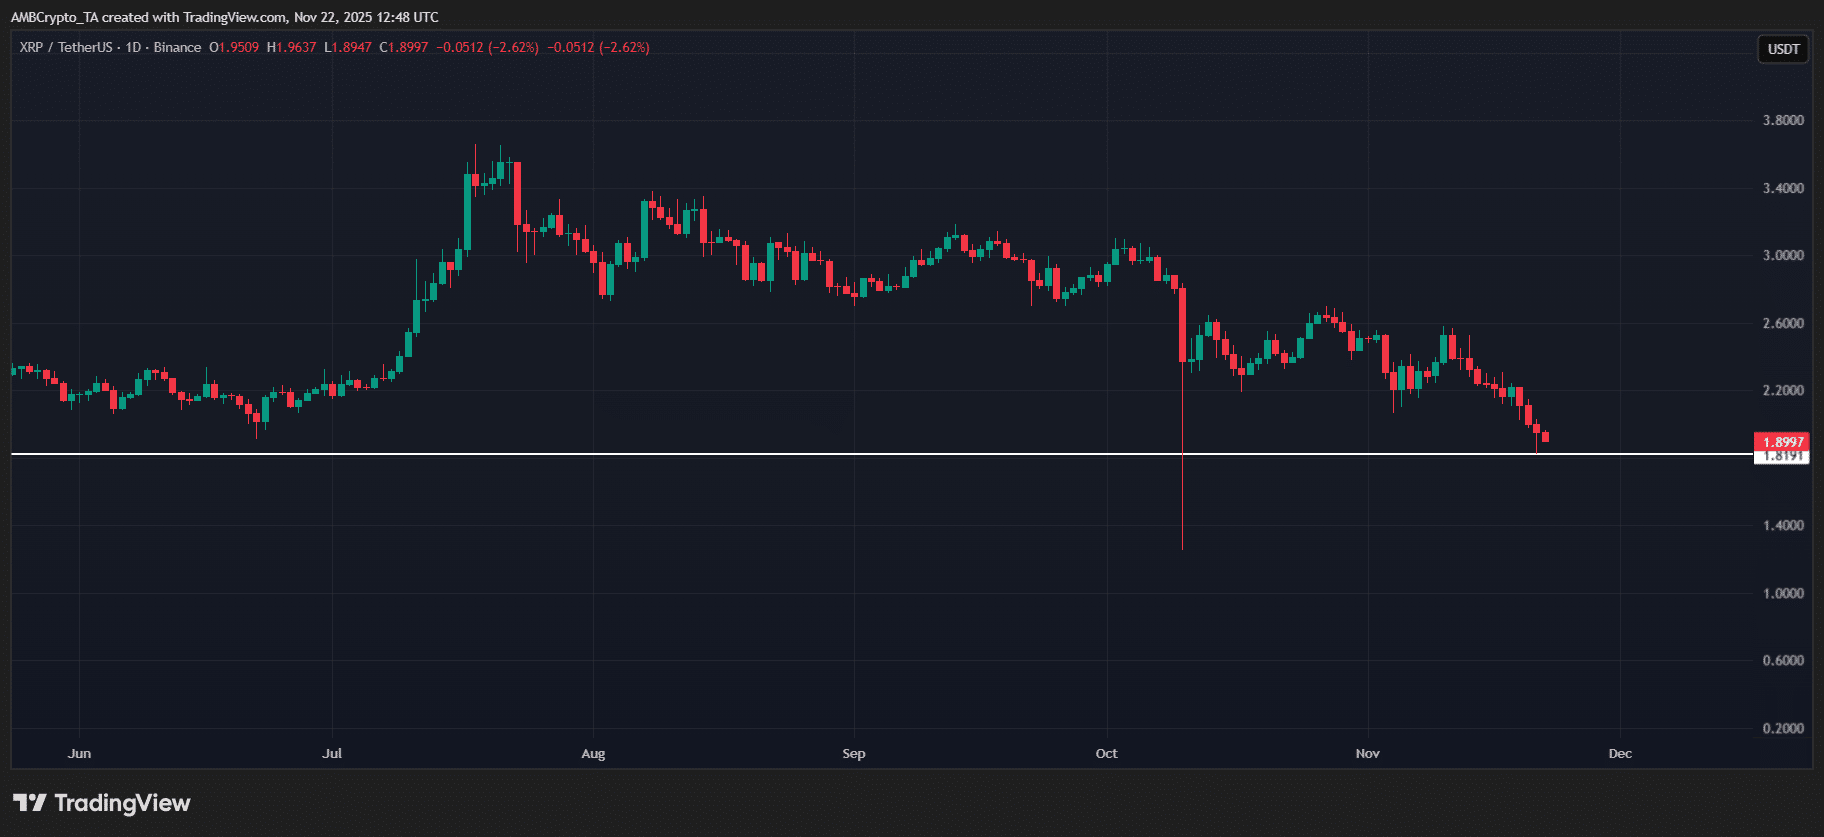
Task: Click the Aug label on time axis
Action: click(x=593, y=753)
